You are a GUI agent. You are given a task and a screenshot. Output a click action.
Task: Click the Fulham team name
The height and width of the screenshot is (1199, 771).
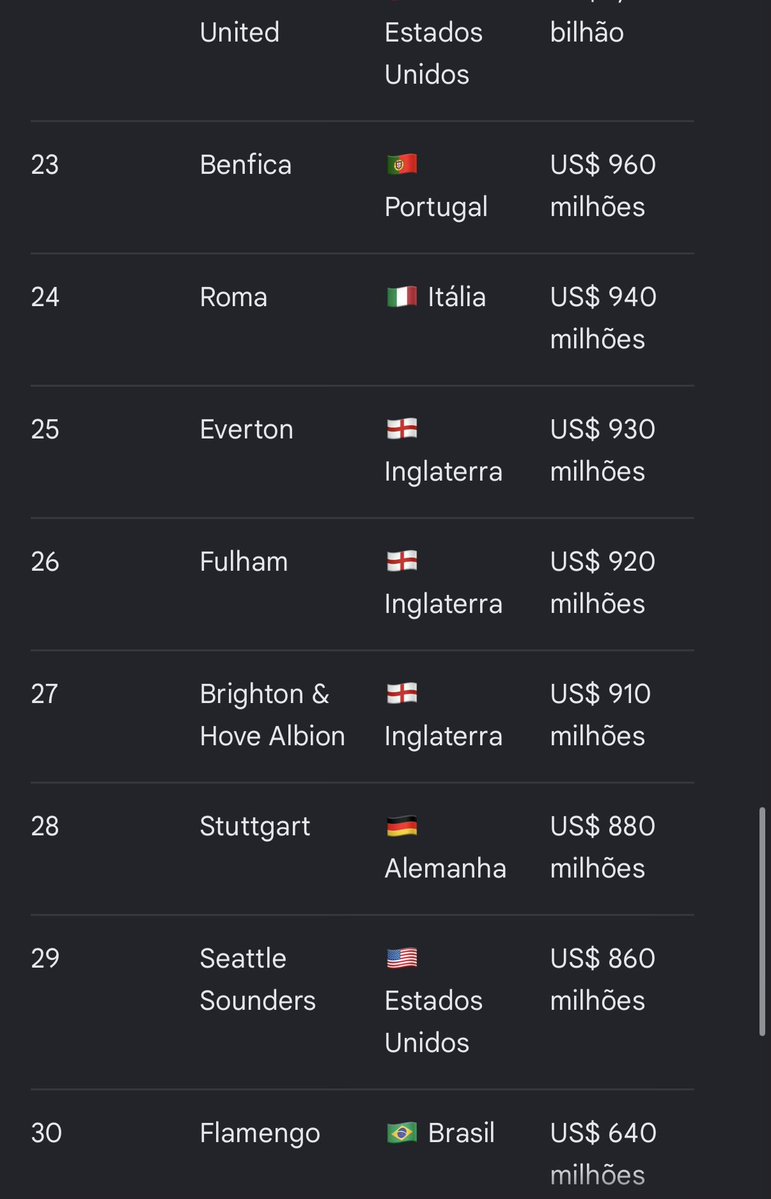tap(244, 561)
